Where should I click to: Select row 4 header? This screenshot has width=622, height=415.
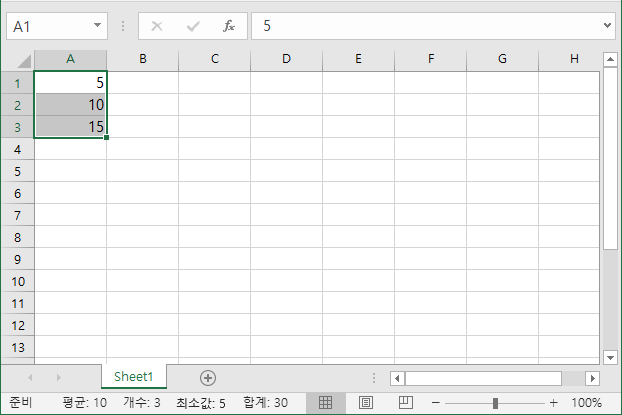click(17, 149)
